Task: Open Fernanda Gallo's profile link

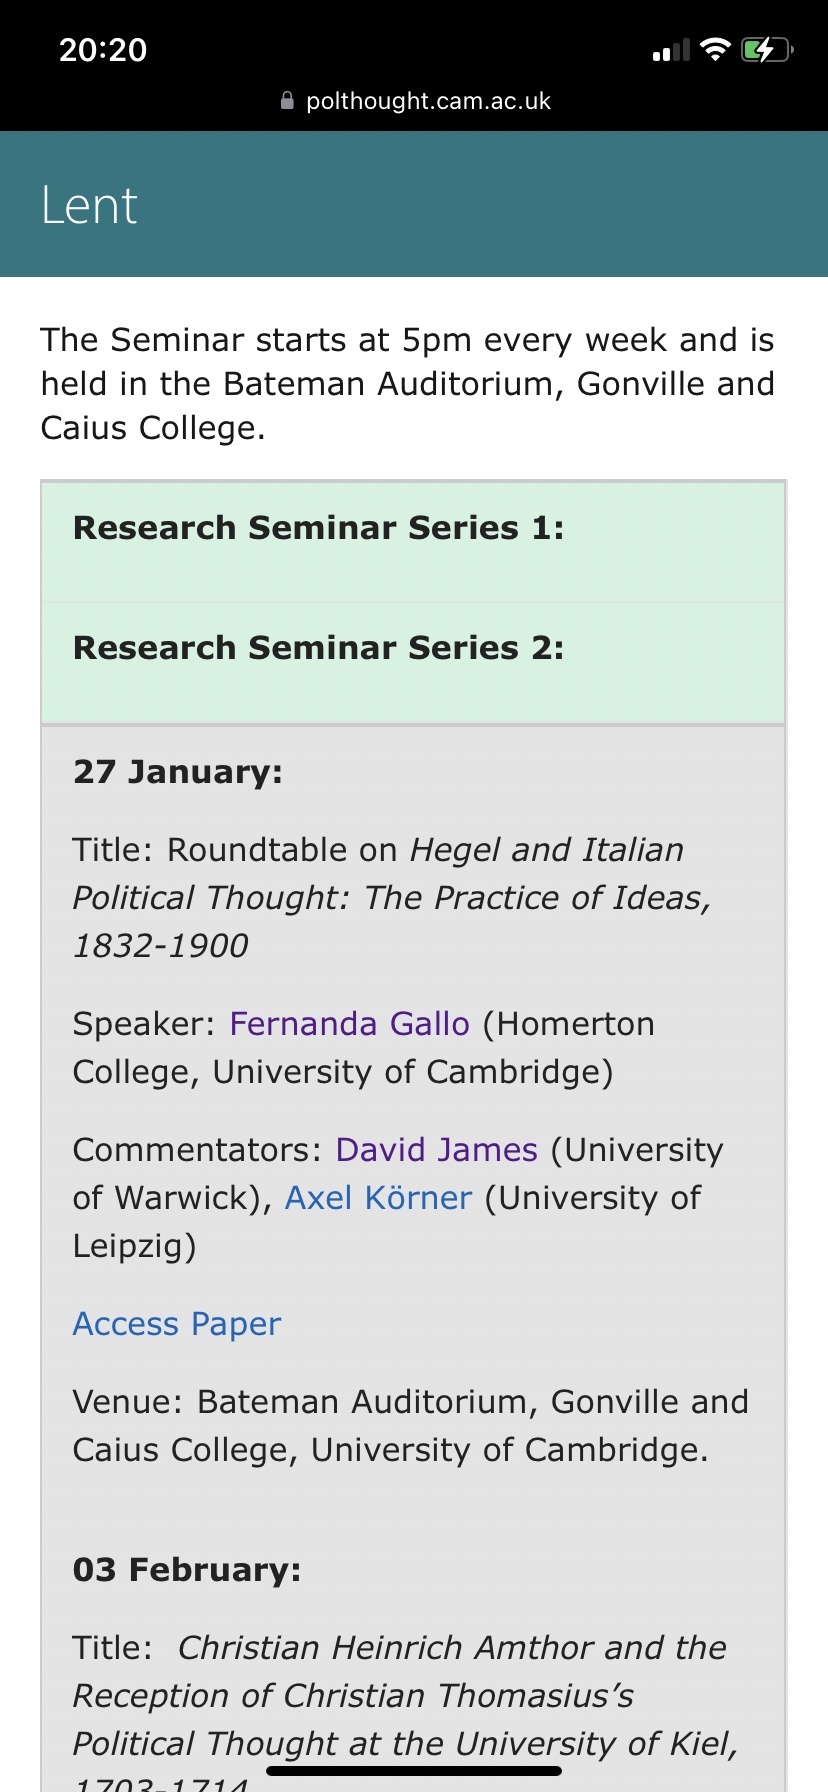Action: [349, 1024]
